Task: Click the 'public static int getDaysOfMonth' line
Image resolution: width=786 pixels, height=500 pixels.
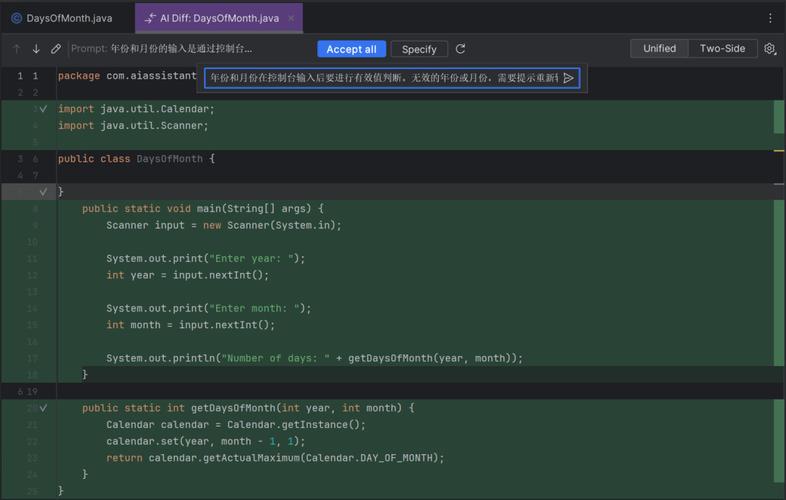Action: tap(248, 408)
